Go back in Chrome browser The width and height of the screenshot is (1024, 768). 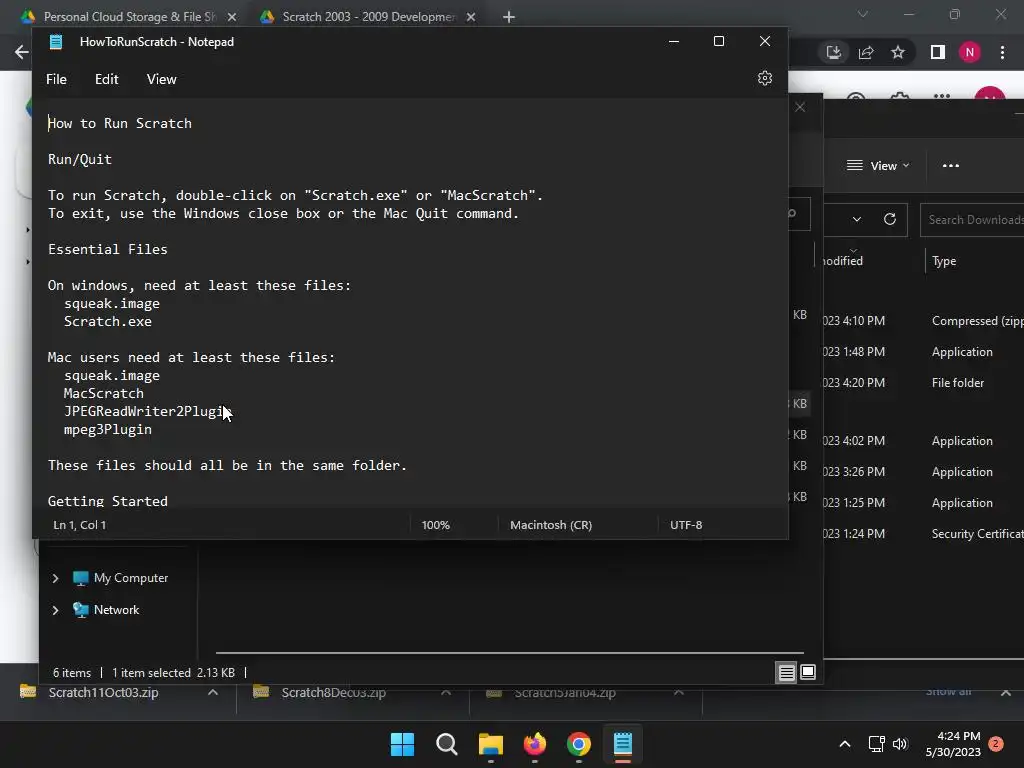(22, 52)
